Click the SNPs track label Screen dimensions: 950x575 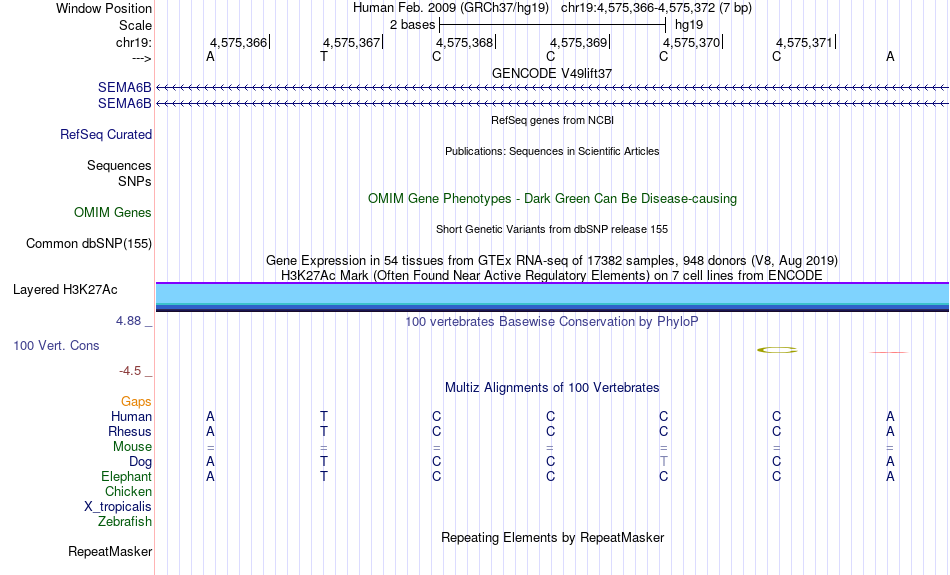pos(135,181)
